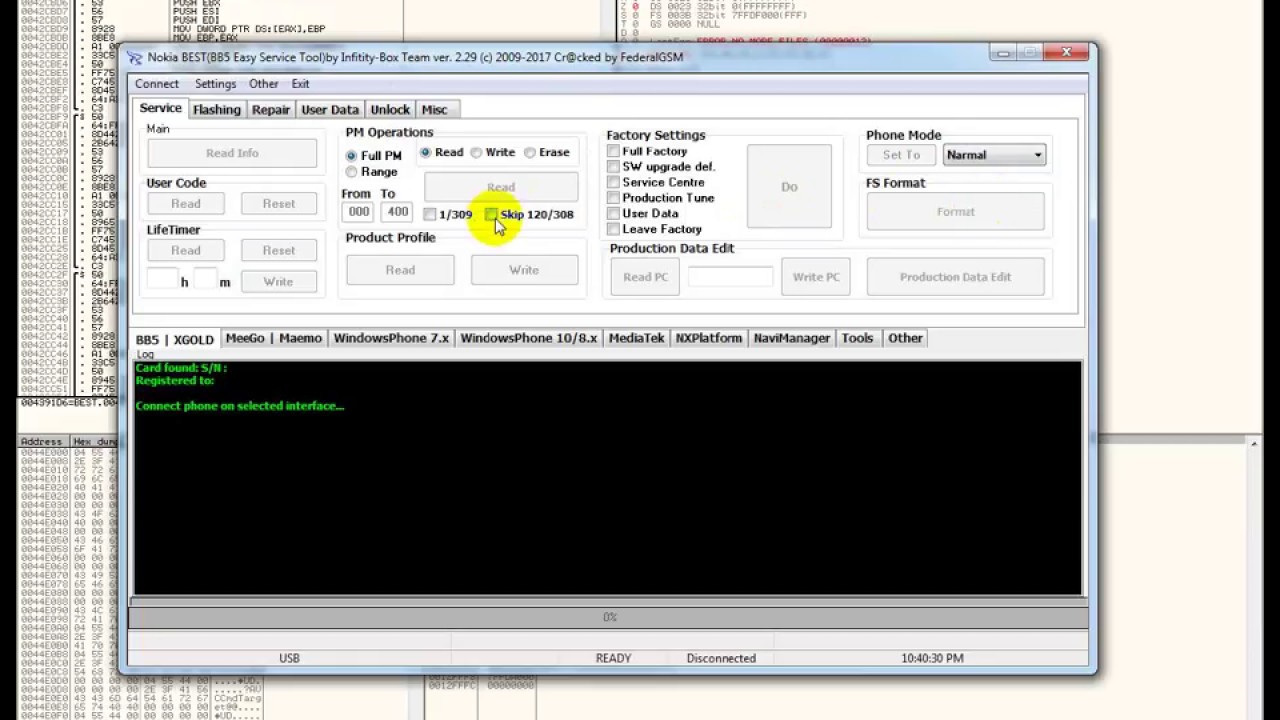The image size is (1280, 720).
Task: Open the Unlock tab
Action: [x=390, y=110]
